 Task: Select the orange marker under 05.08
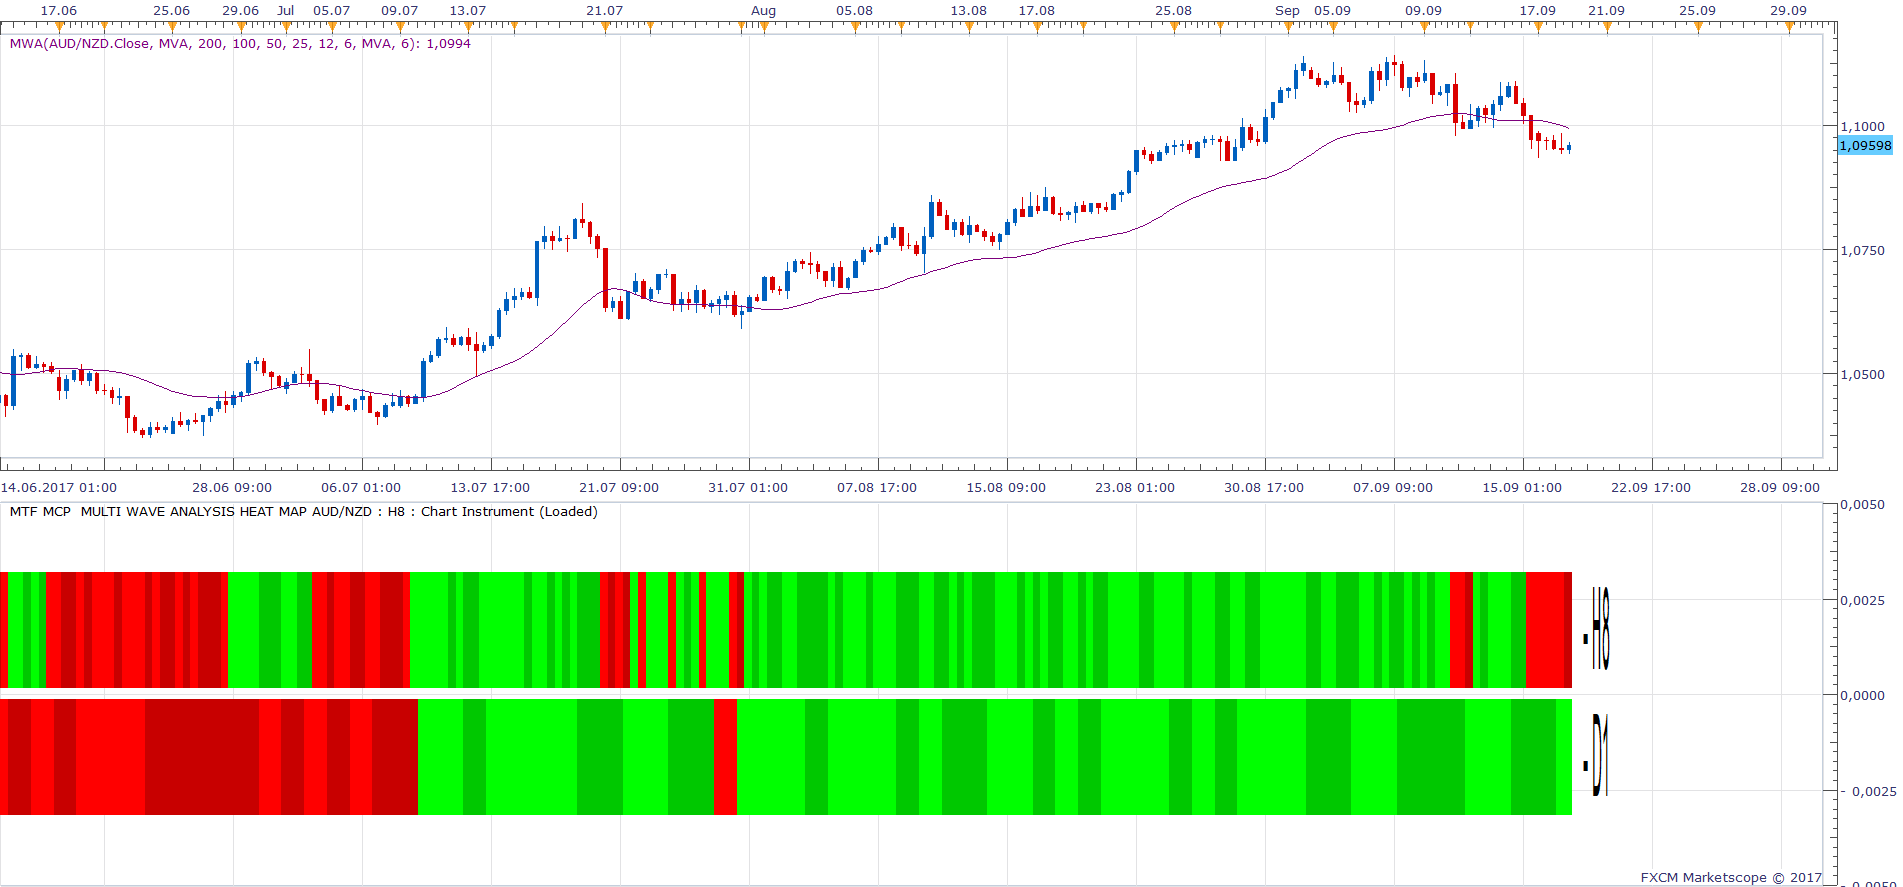(x=855, y=27)
